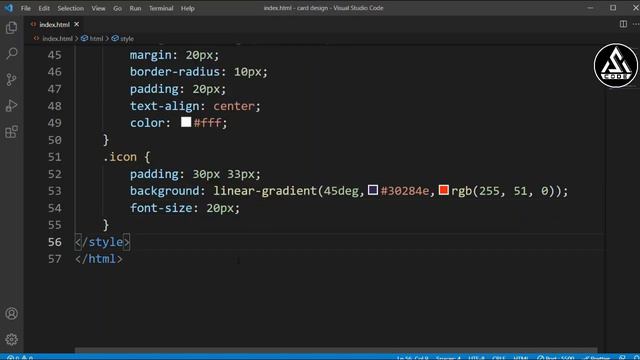Click the VS Code logo in title bar
The height and width of the screenshot is (360, 640).
coord(9,8)
